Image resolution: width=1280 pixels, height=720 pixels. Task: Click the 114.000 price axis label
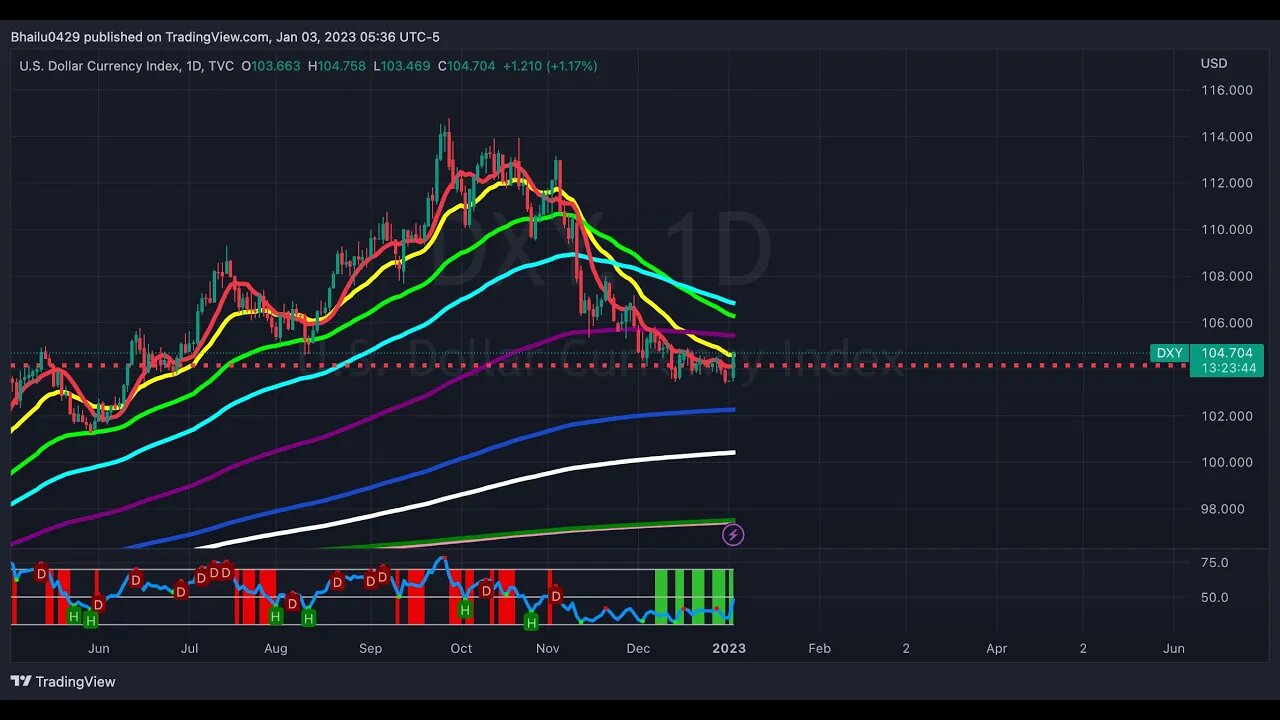pyautogui.click(x=1227, y=137)
